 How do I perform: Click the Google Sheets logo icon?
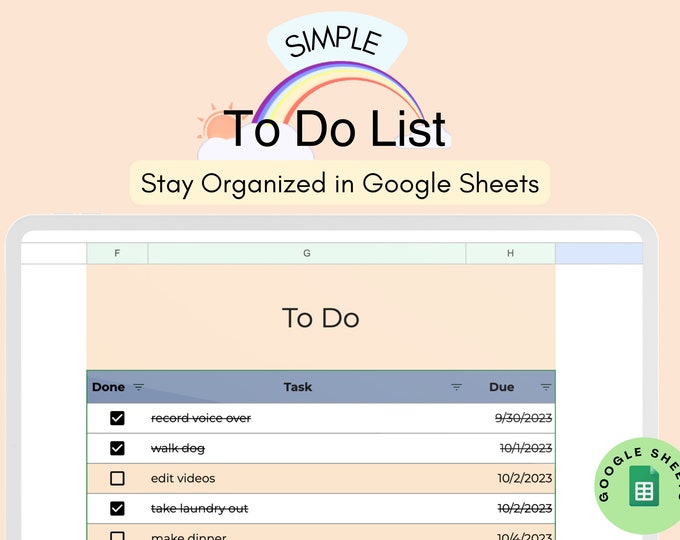(x=644, y=486)
